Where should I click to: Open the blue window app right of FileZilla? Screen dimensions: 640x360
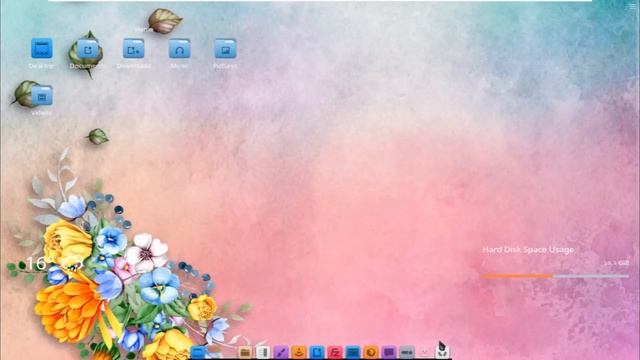(x=353, y=352)
